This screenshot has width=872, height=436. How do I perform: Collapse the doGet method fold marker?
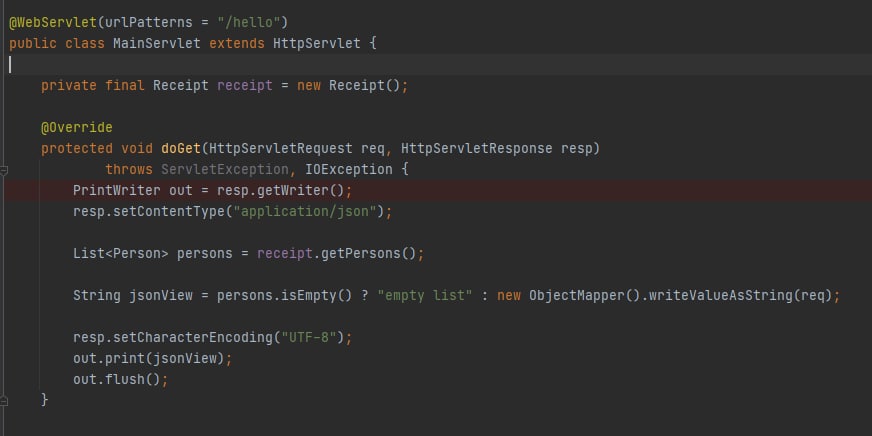click(4, 170)
